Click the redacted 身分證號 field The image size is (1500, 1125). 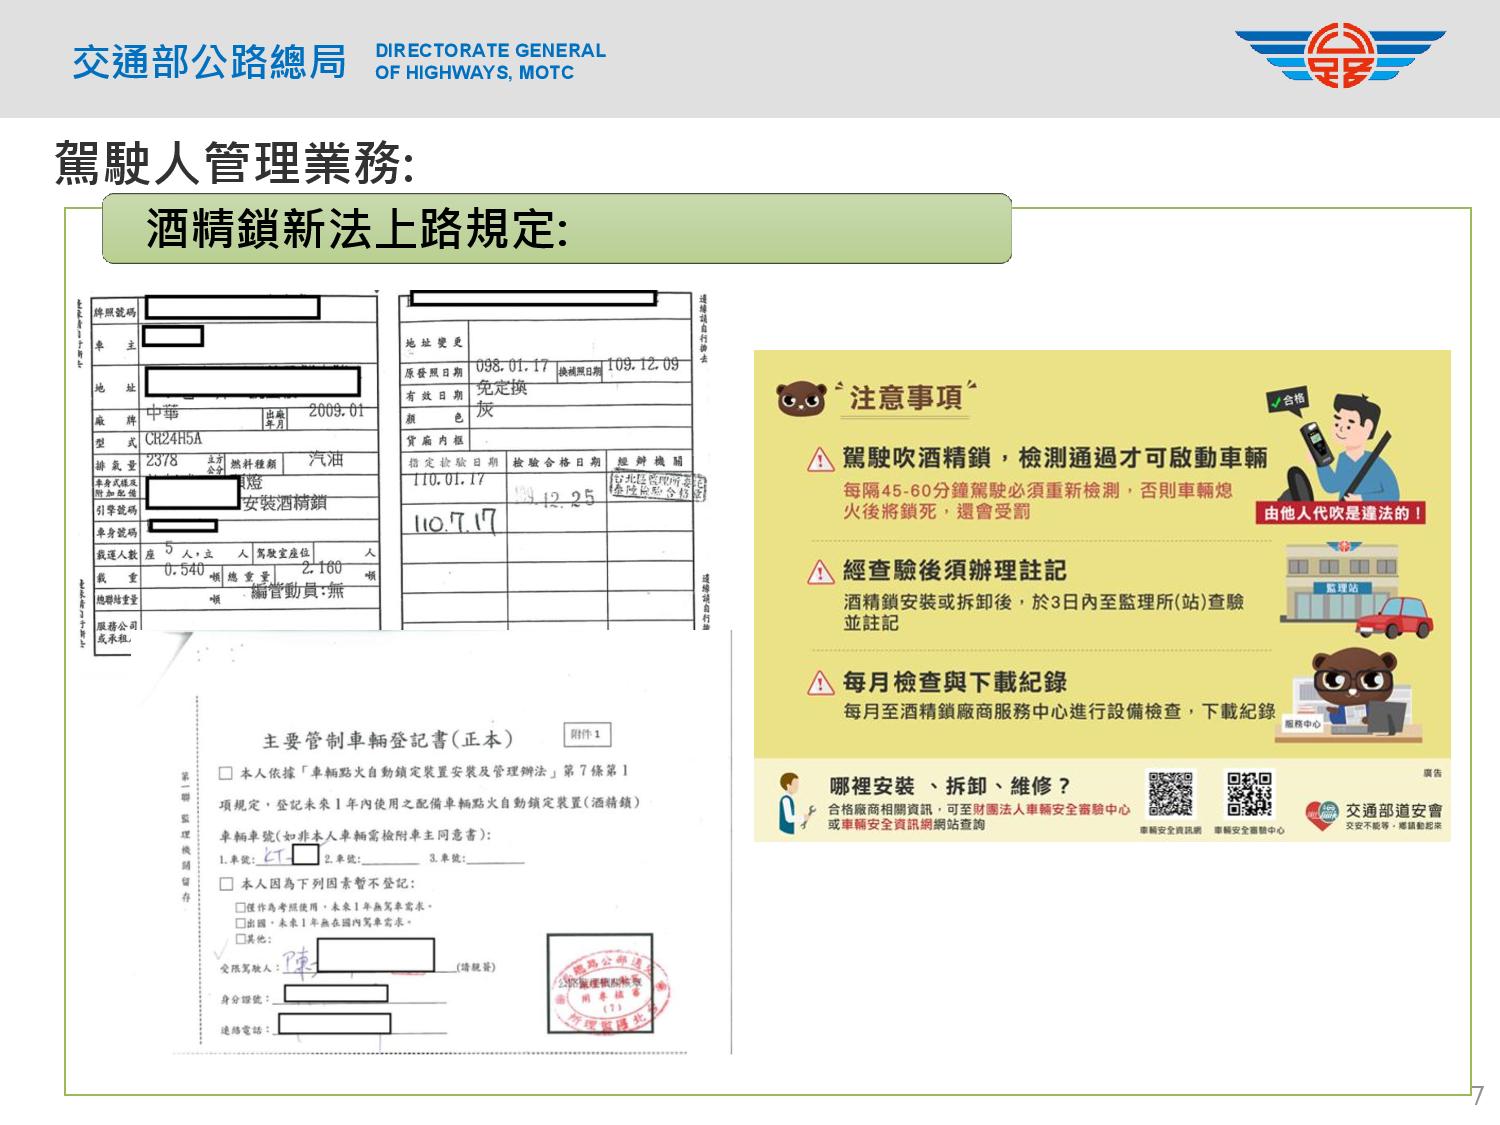coord(336,994)
